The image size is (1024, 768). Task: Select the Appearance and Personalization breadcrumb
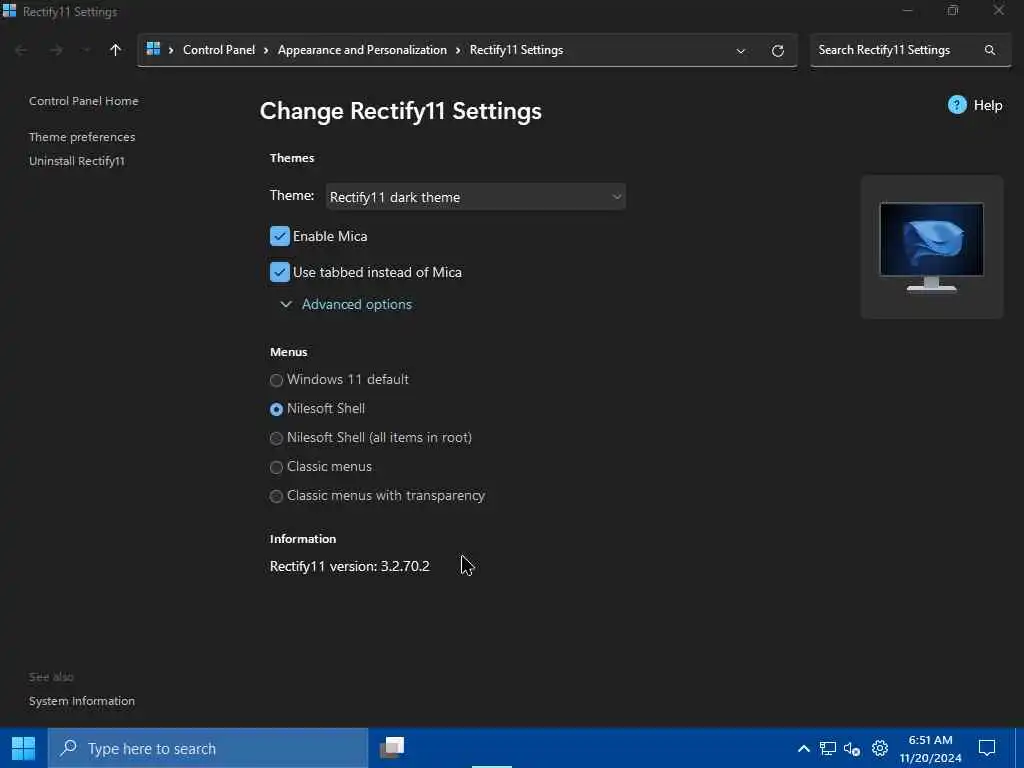[x=362, y=50]
